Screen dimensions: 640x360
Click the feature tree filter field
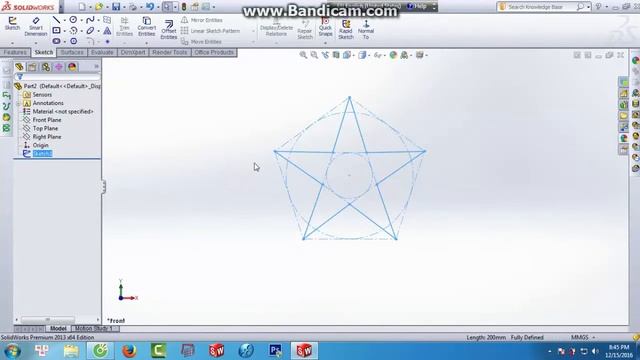(58, 77)
